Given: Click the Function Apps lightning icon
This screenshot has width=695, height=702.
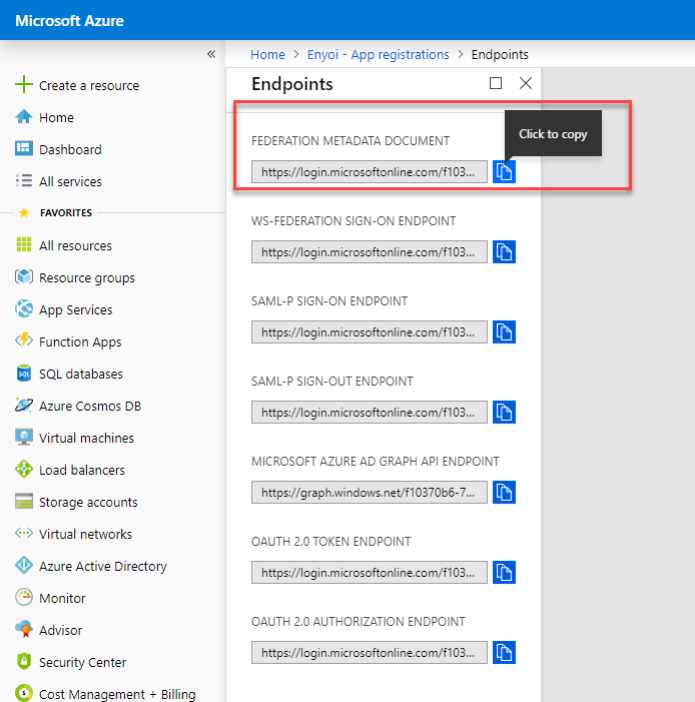Looking at the screenshot, I should (24, 341).
